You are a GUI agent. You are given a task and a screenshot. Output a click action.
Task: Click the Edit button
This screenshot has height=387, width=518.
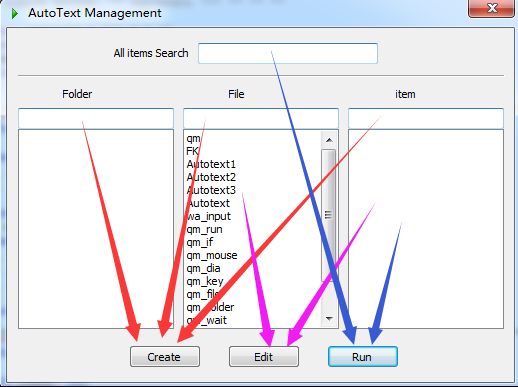click(x=264, y=357)
